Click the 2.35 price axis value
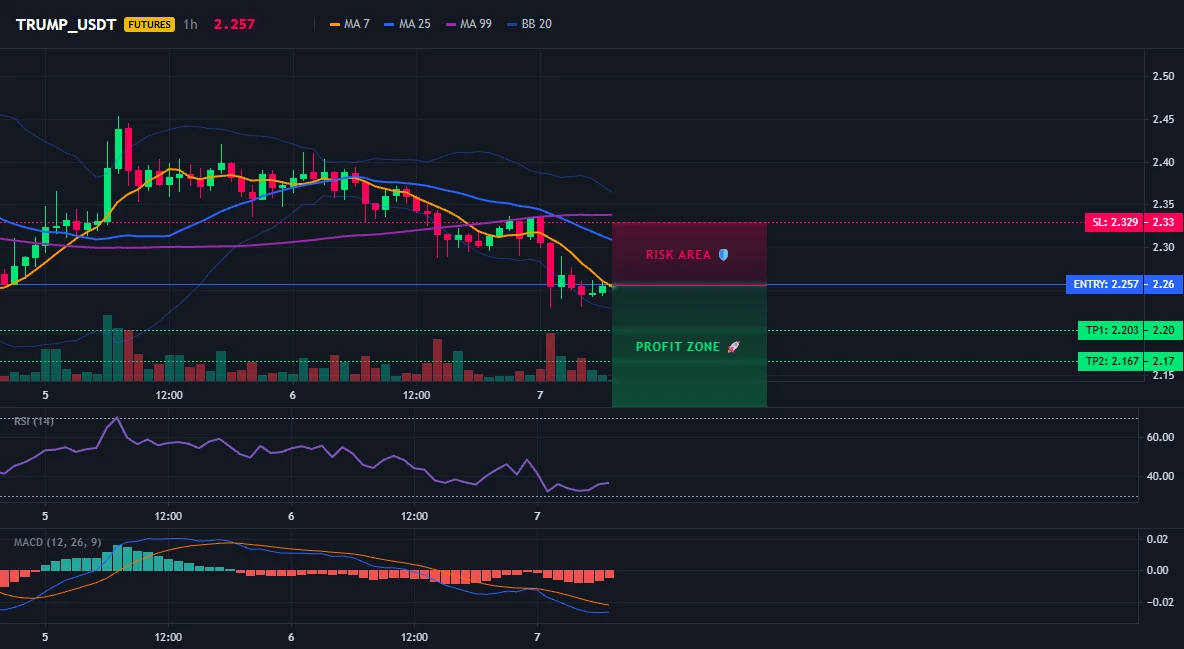Image resolution: width=1184 pixels, height=649 pixels. [1164, 204]
